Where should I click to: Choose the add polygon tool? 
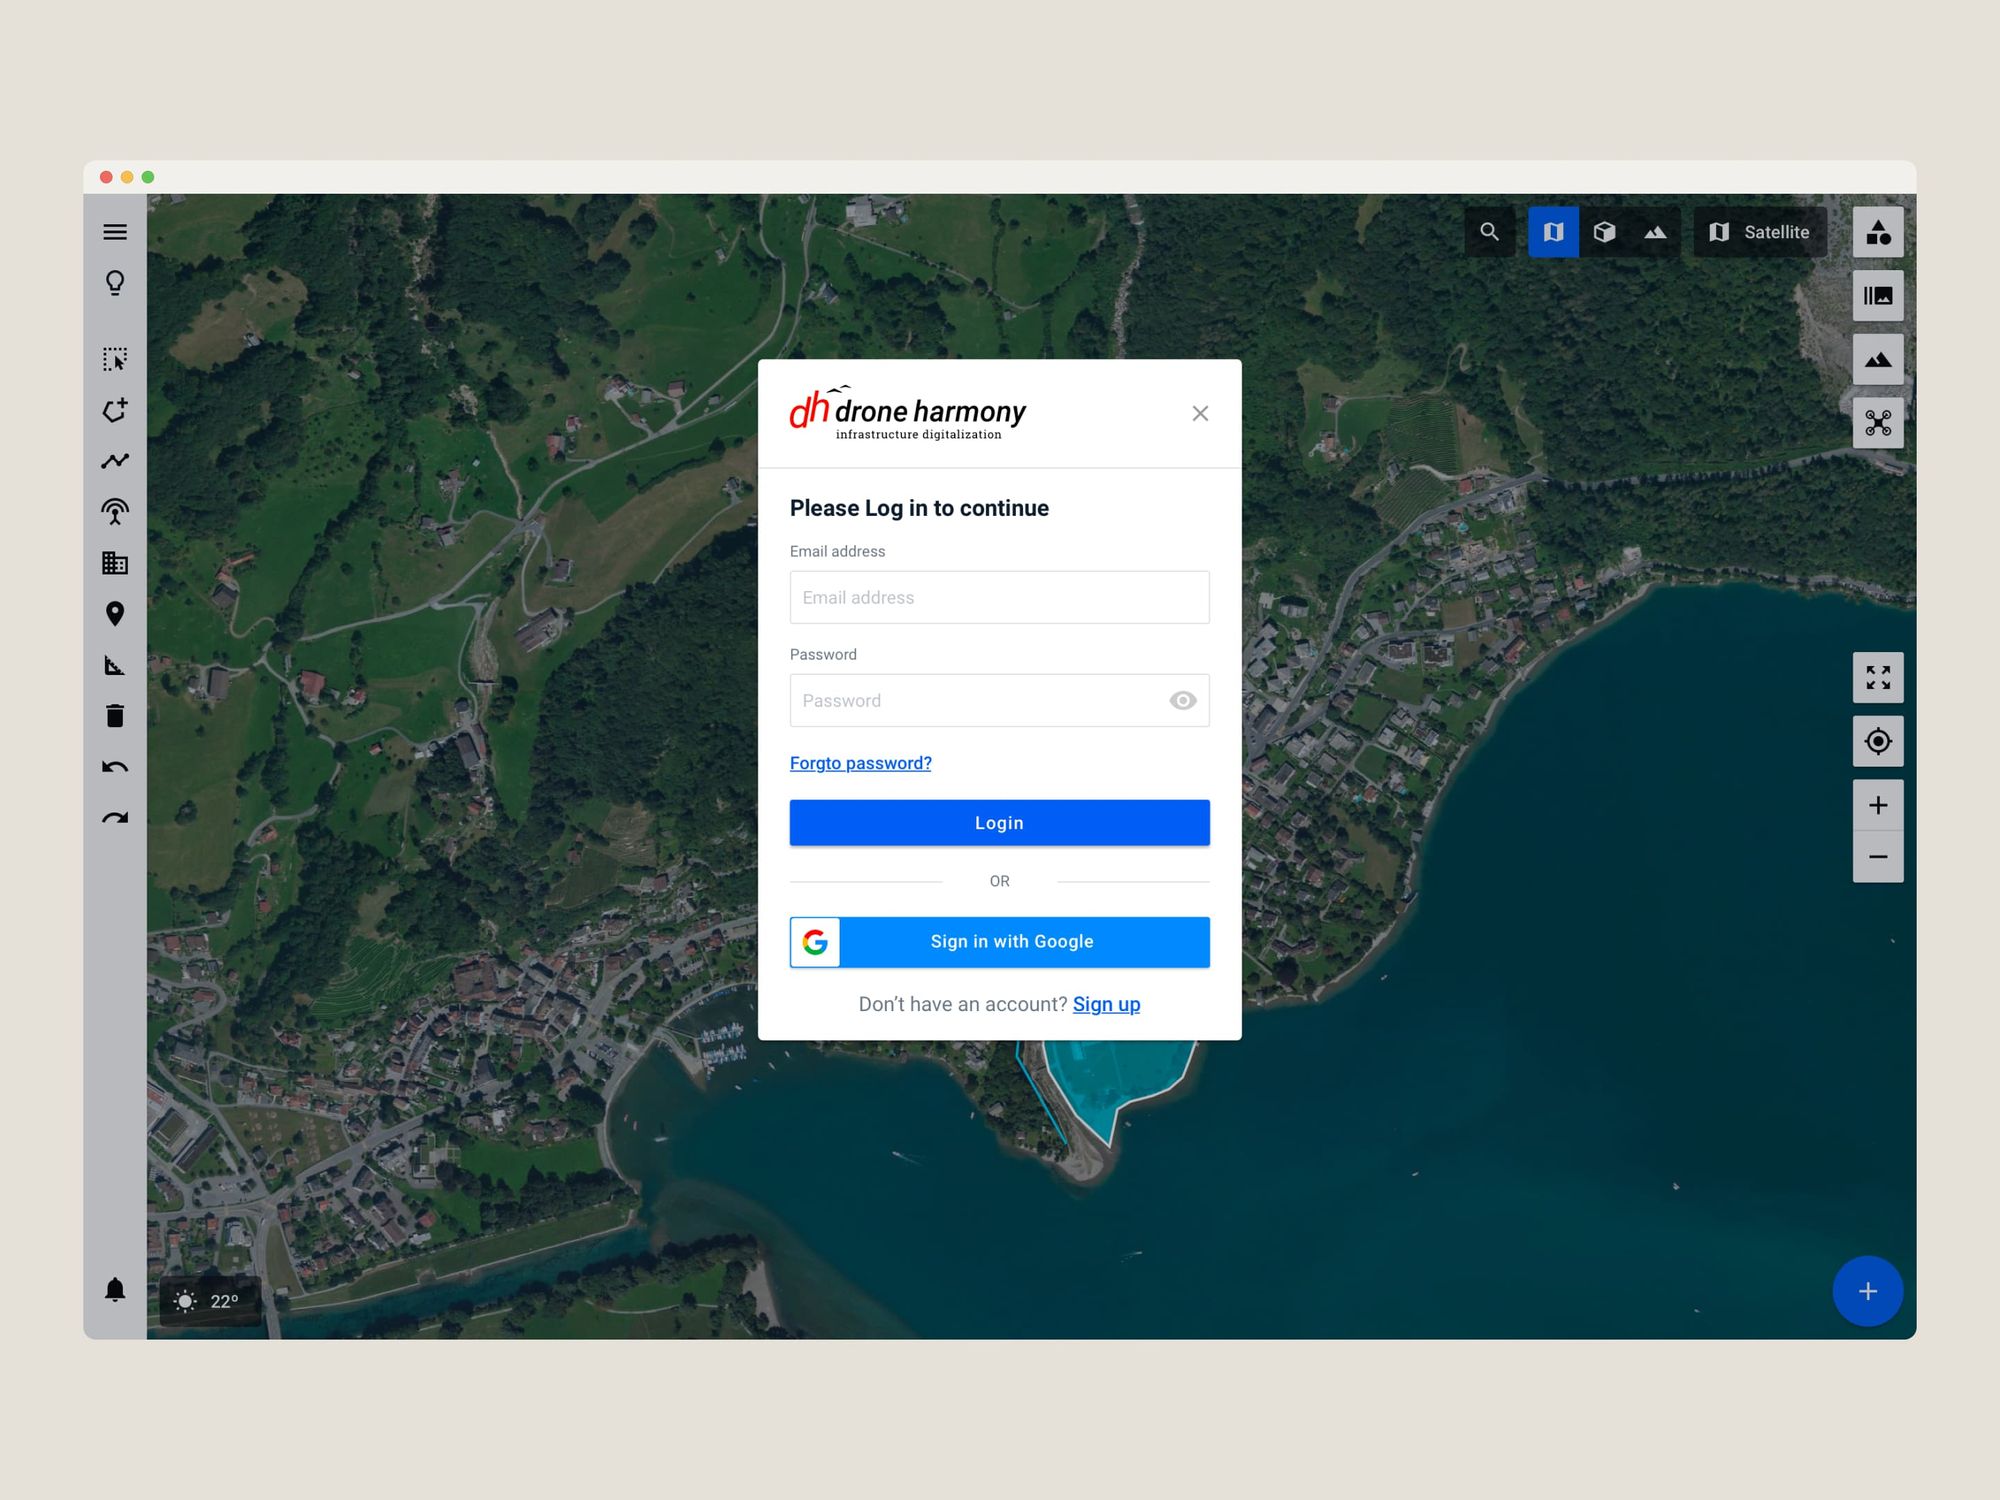[x=115, y=410]
